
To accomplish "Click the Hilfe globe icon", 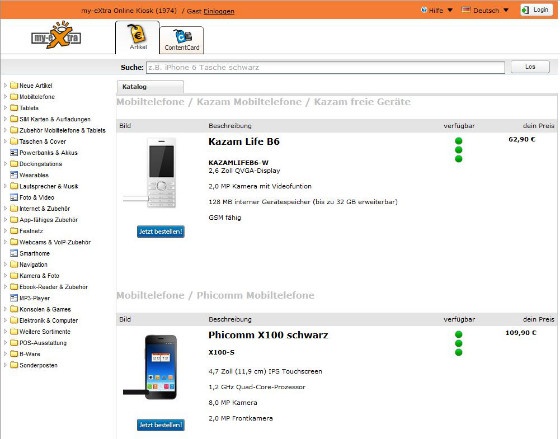I will click(424, 10).
